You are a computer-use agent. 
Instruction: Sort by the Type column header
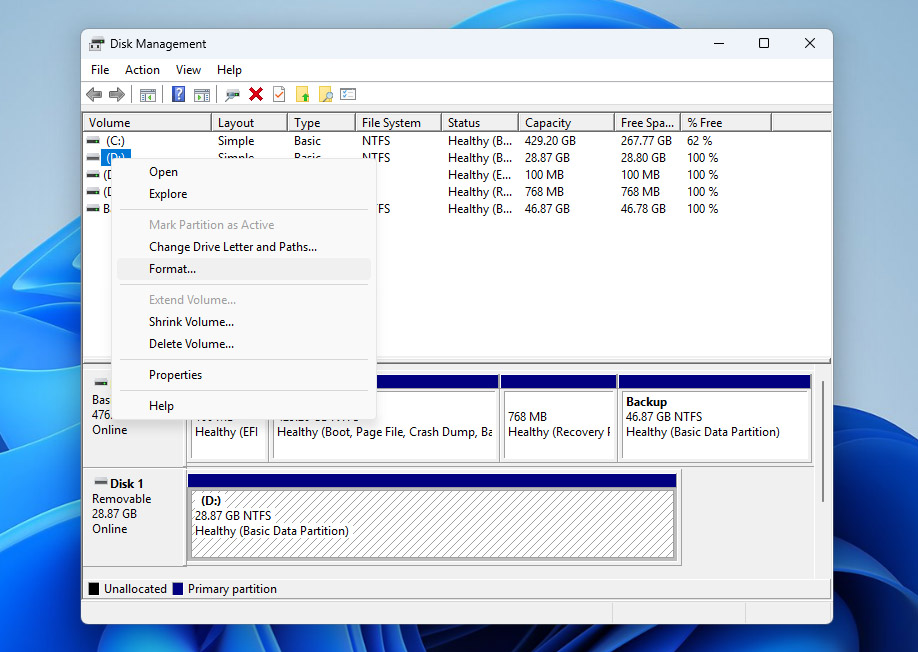point(321,123)
